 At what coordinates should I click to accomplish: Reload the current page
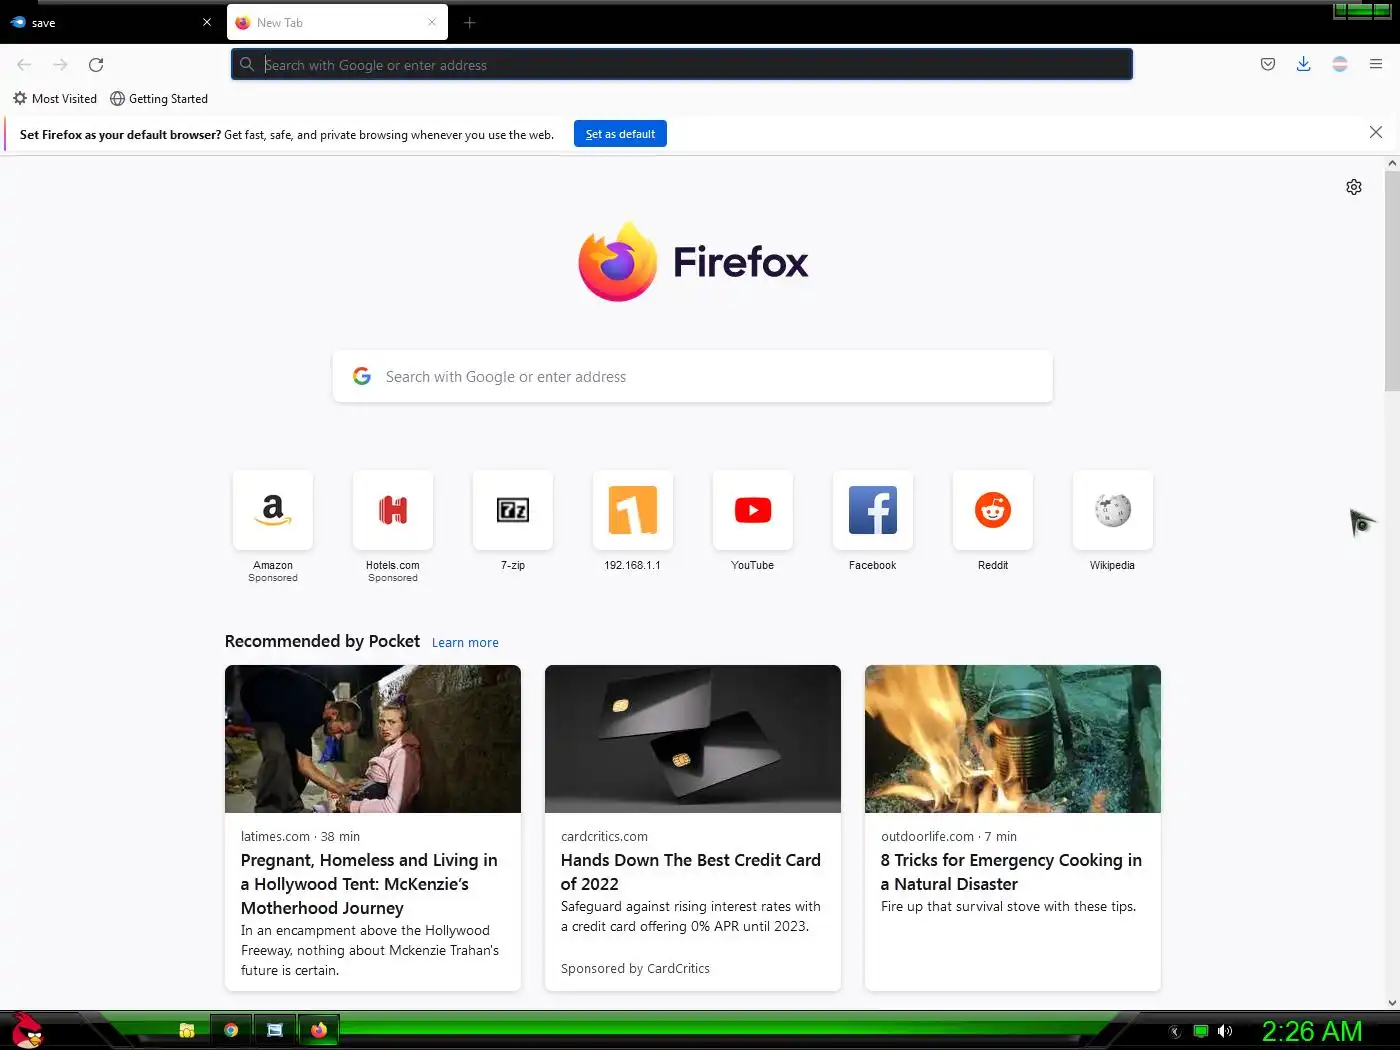click(96, 65)
